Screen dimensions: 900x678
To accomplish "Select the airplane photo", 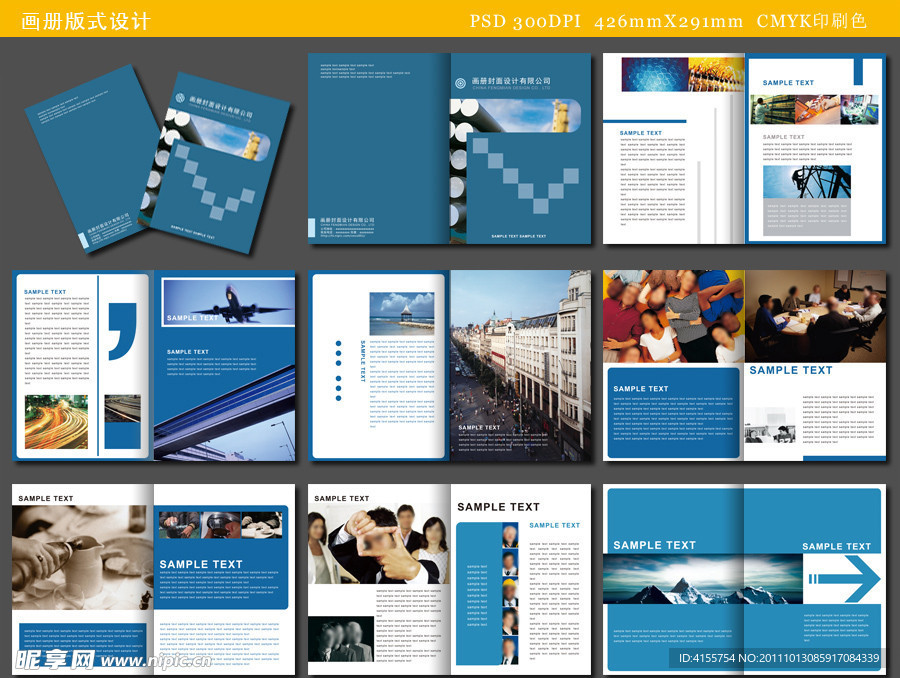I will click(228, 302).
